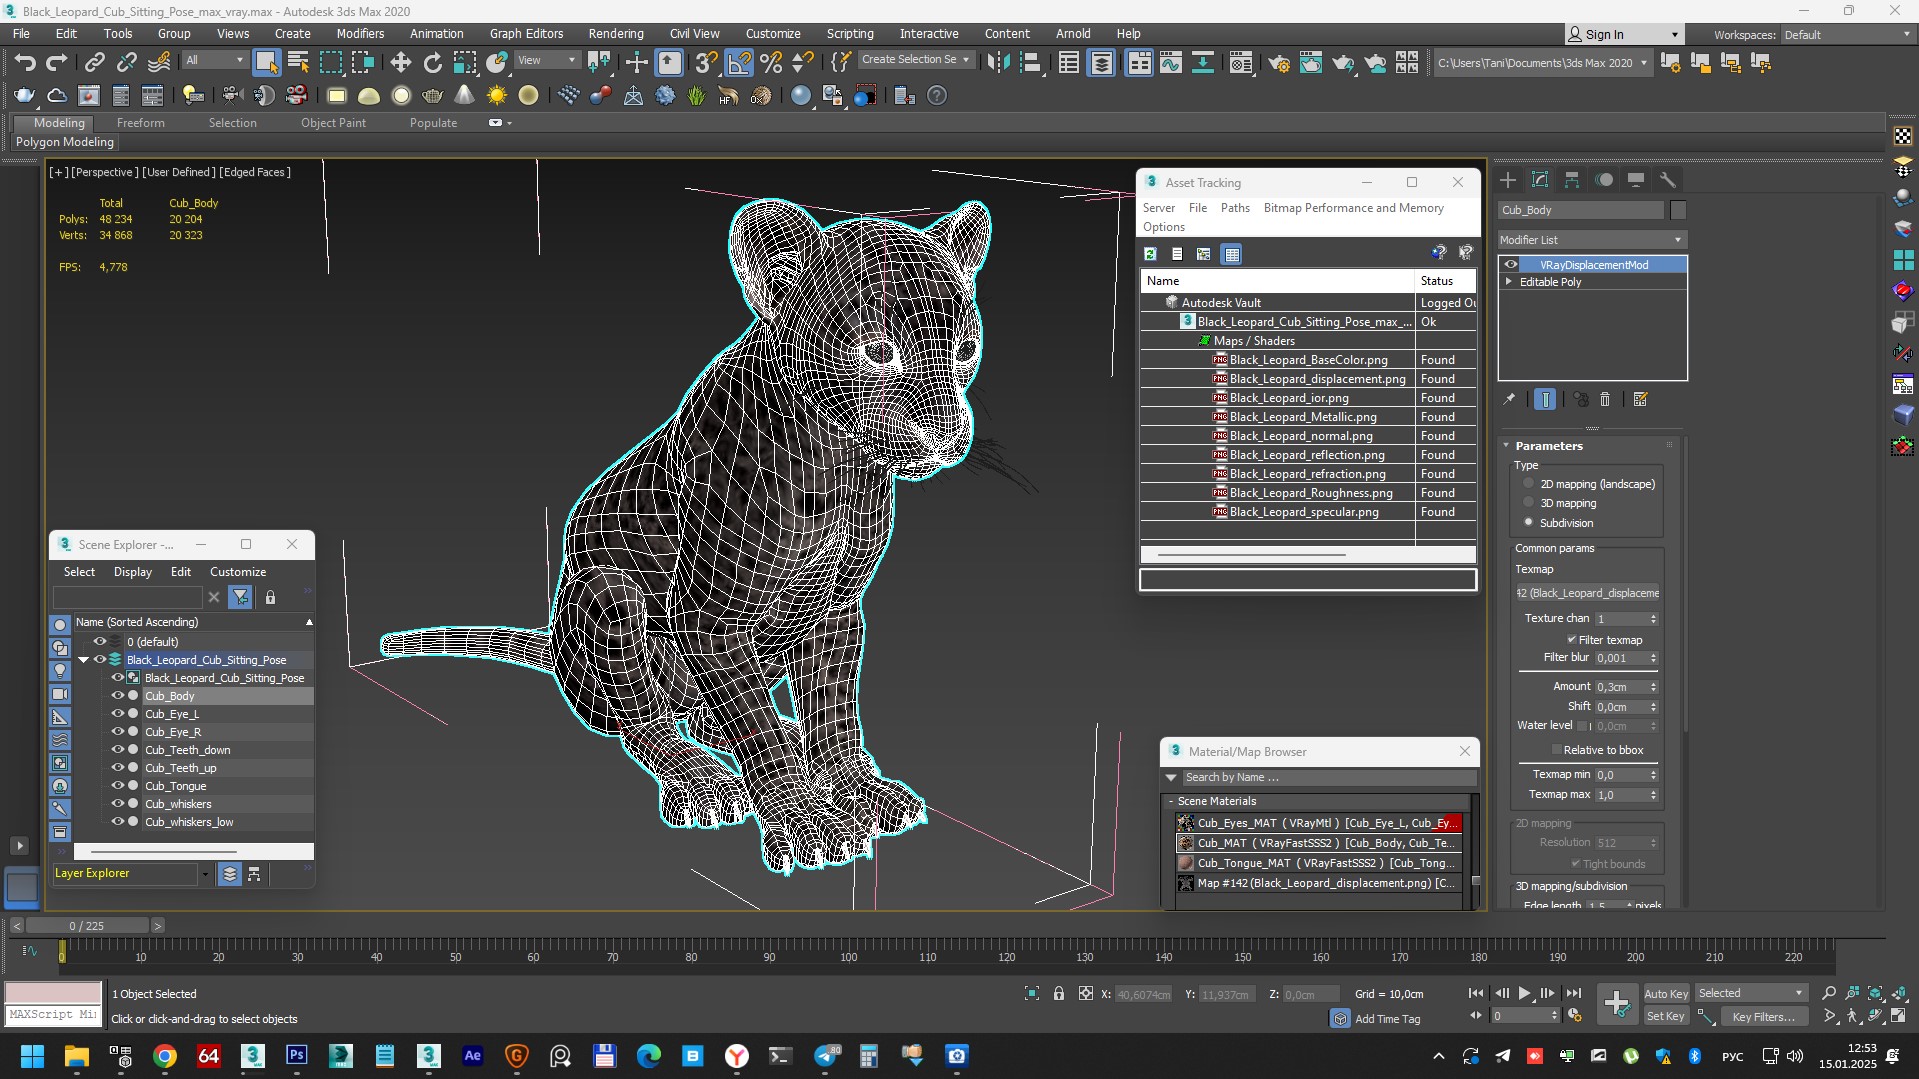Open the Utilities wrench panel tab

point(1667,180)
